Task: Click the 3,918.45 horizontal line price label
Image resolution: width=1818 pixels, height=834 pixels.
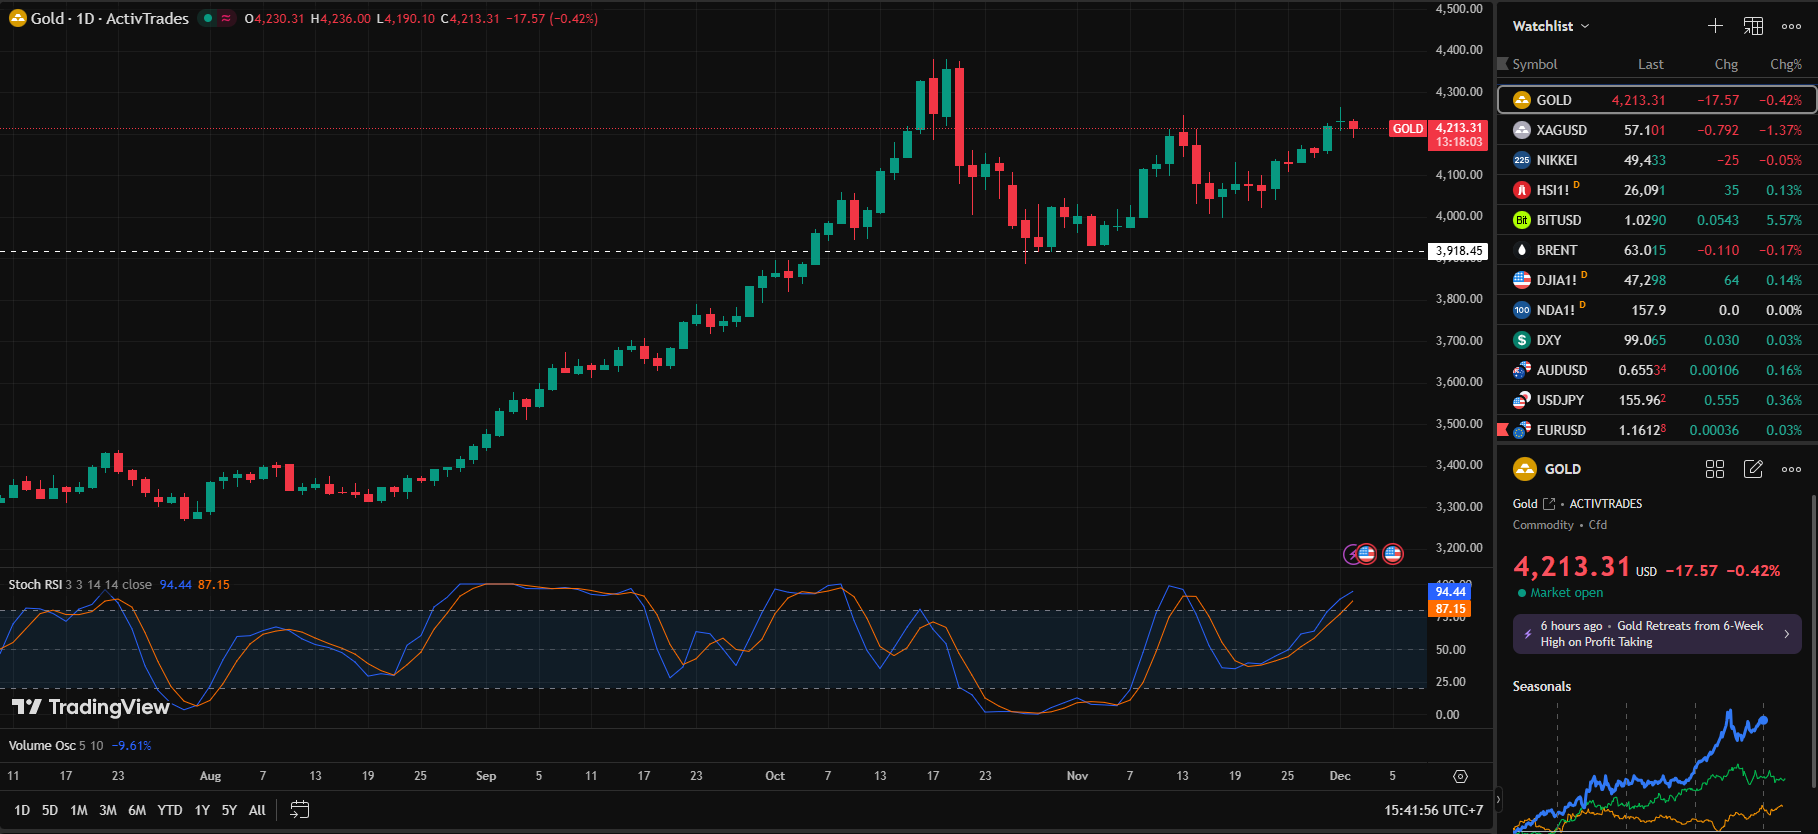Action: click(x=1458, y=251)
